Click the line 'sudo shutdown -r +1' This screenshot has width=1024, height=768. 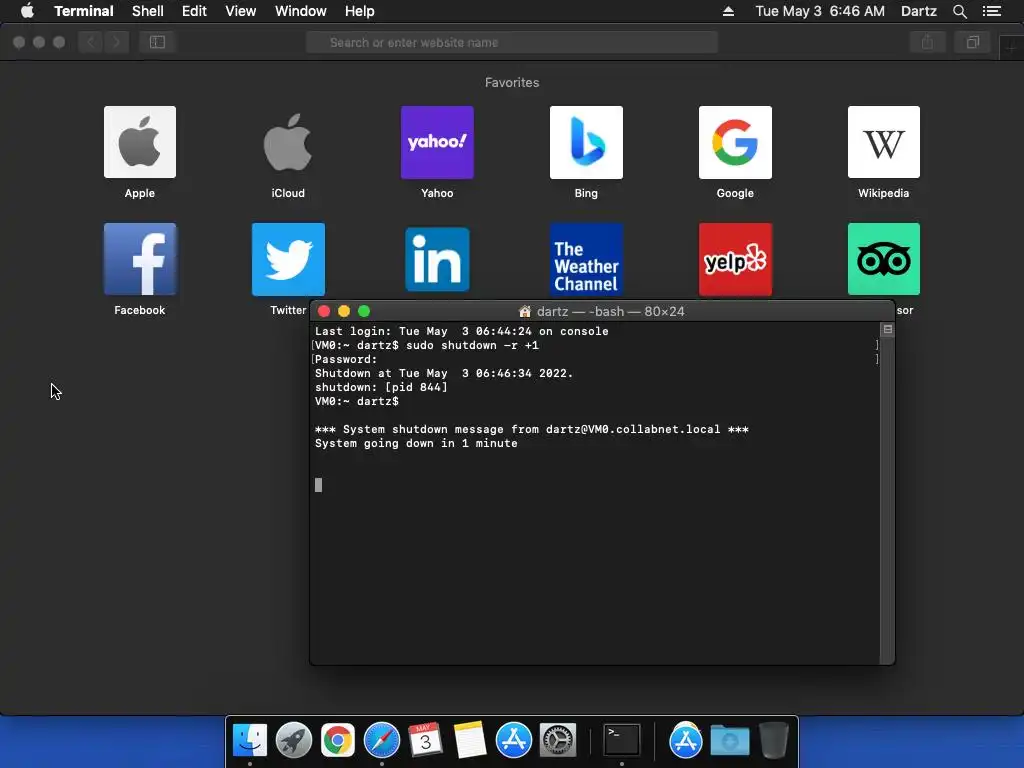[472, 345]
